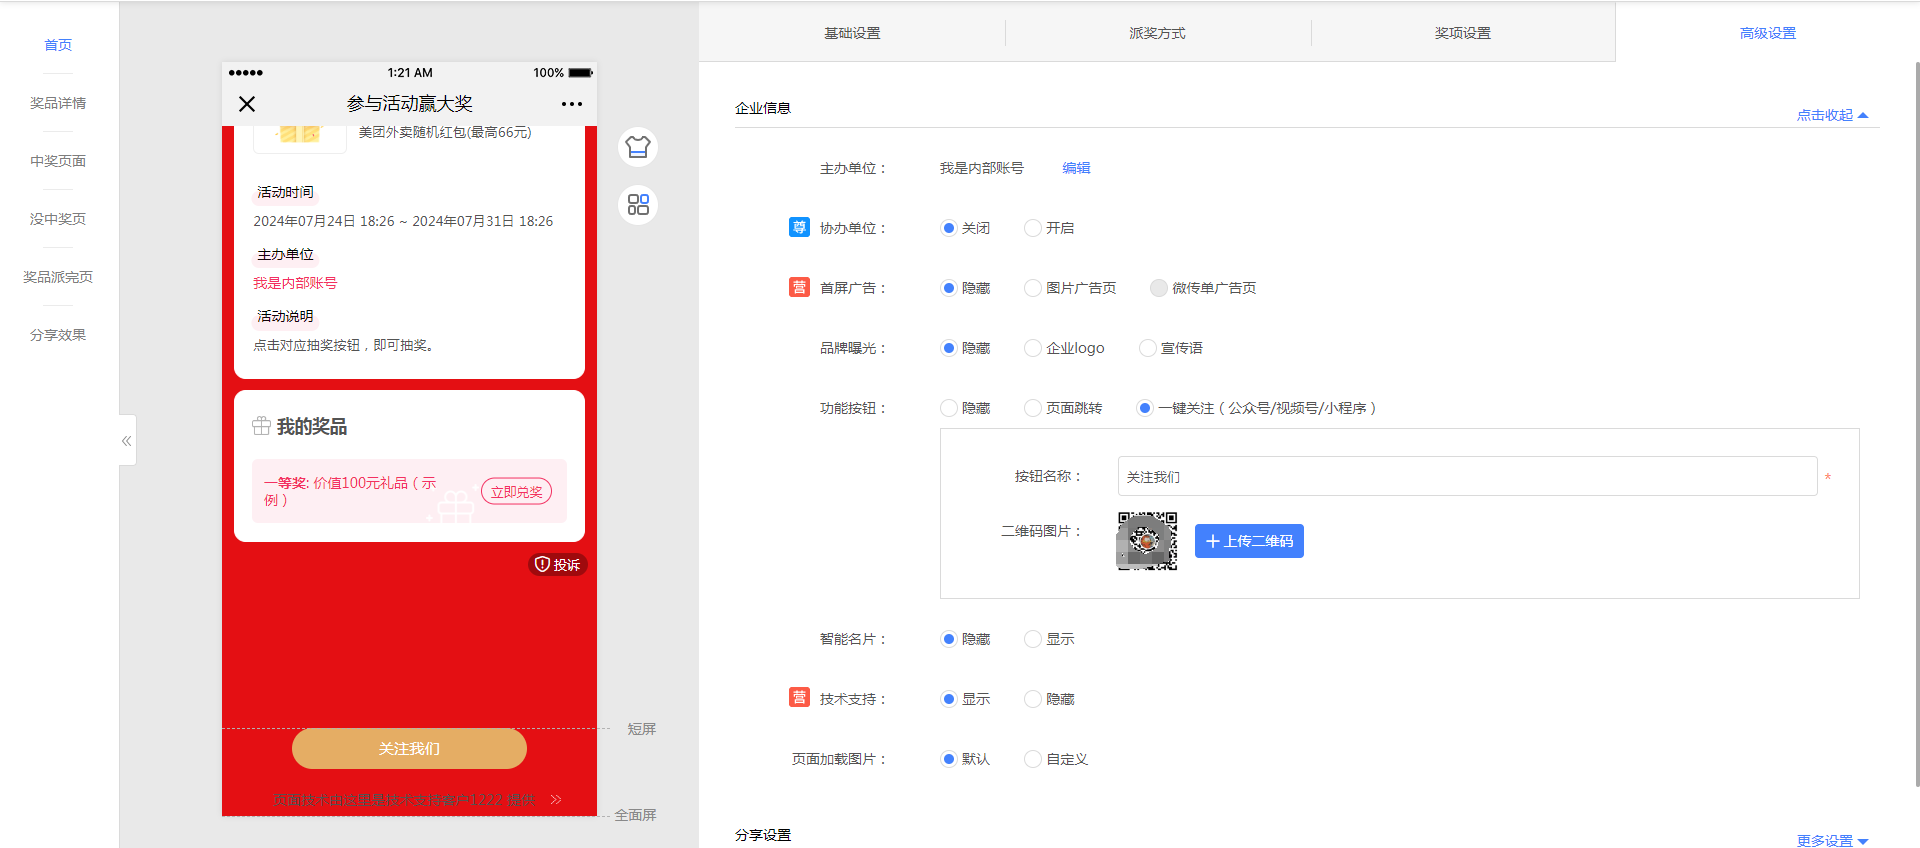Select 显示 for 技术支持
Viewport: 1920px width, 848px height.
click(x=949, y=699)
